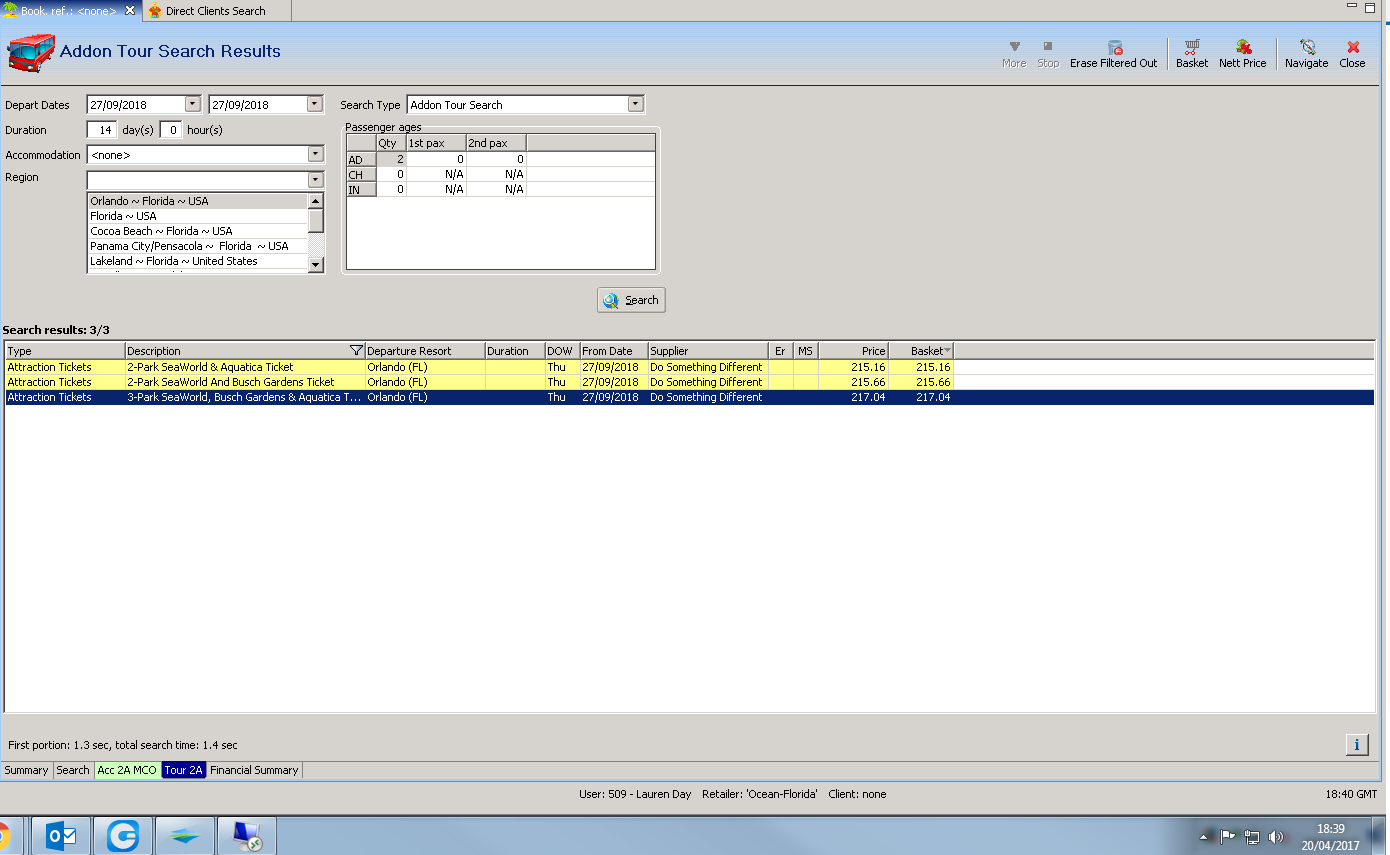Select the Tour 2A tab
This screenshot has width=1390, height=855.
184,770
